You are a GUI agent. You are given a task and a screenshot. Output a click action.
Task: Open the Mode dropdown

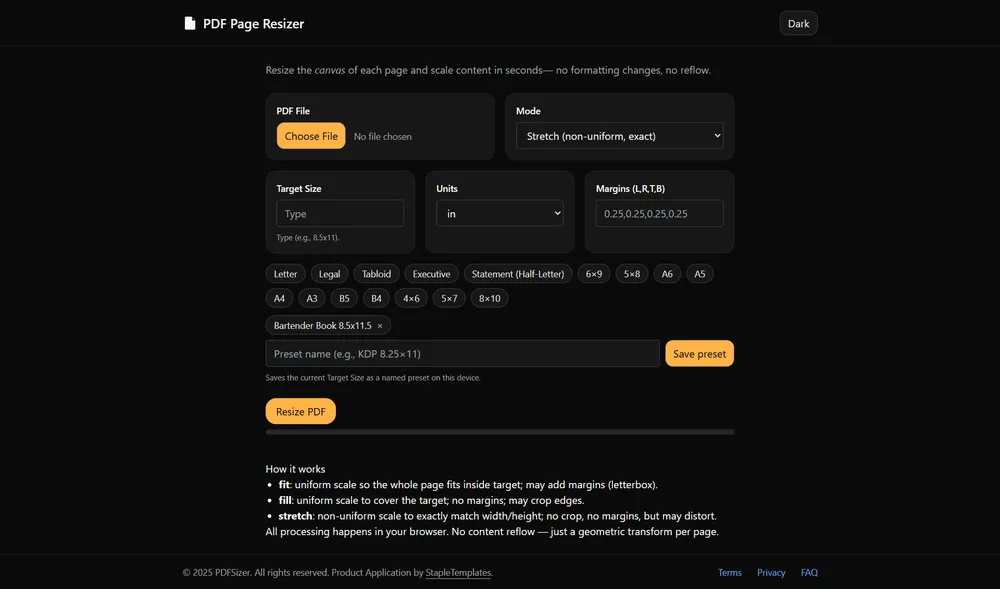click(x=619, y=136)
